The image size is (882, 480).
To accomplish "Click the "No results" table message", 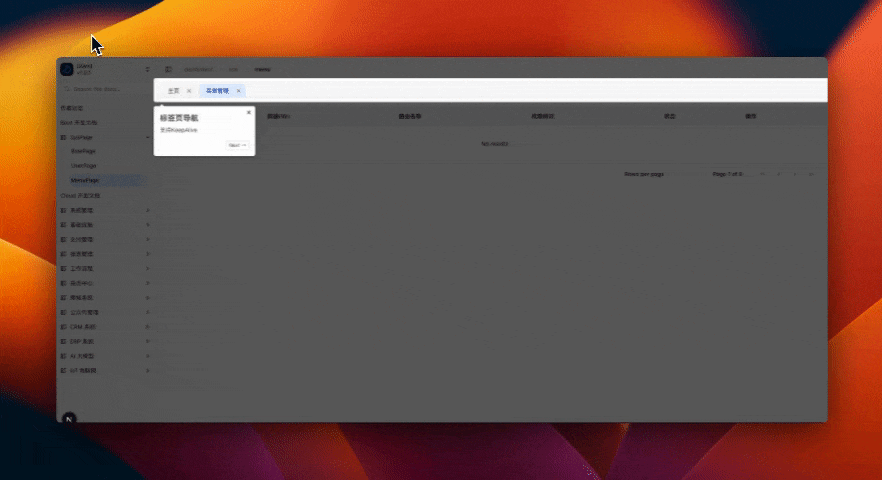I will click(494, 144).
